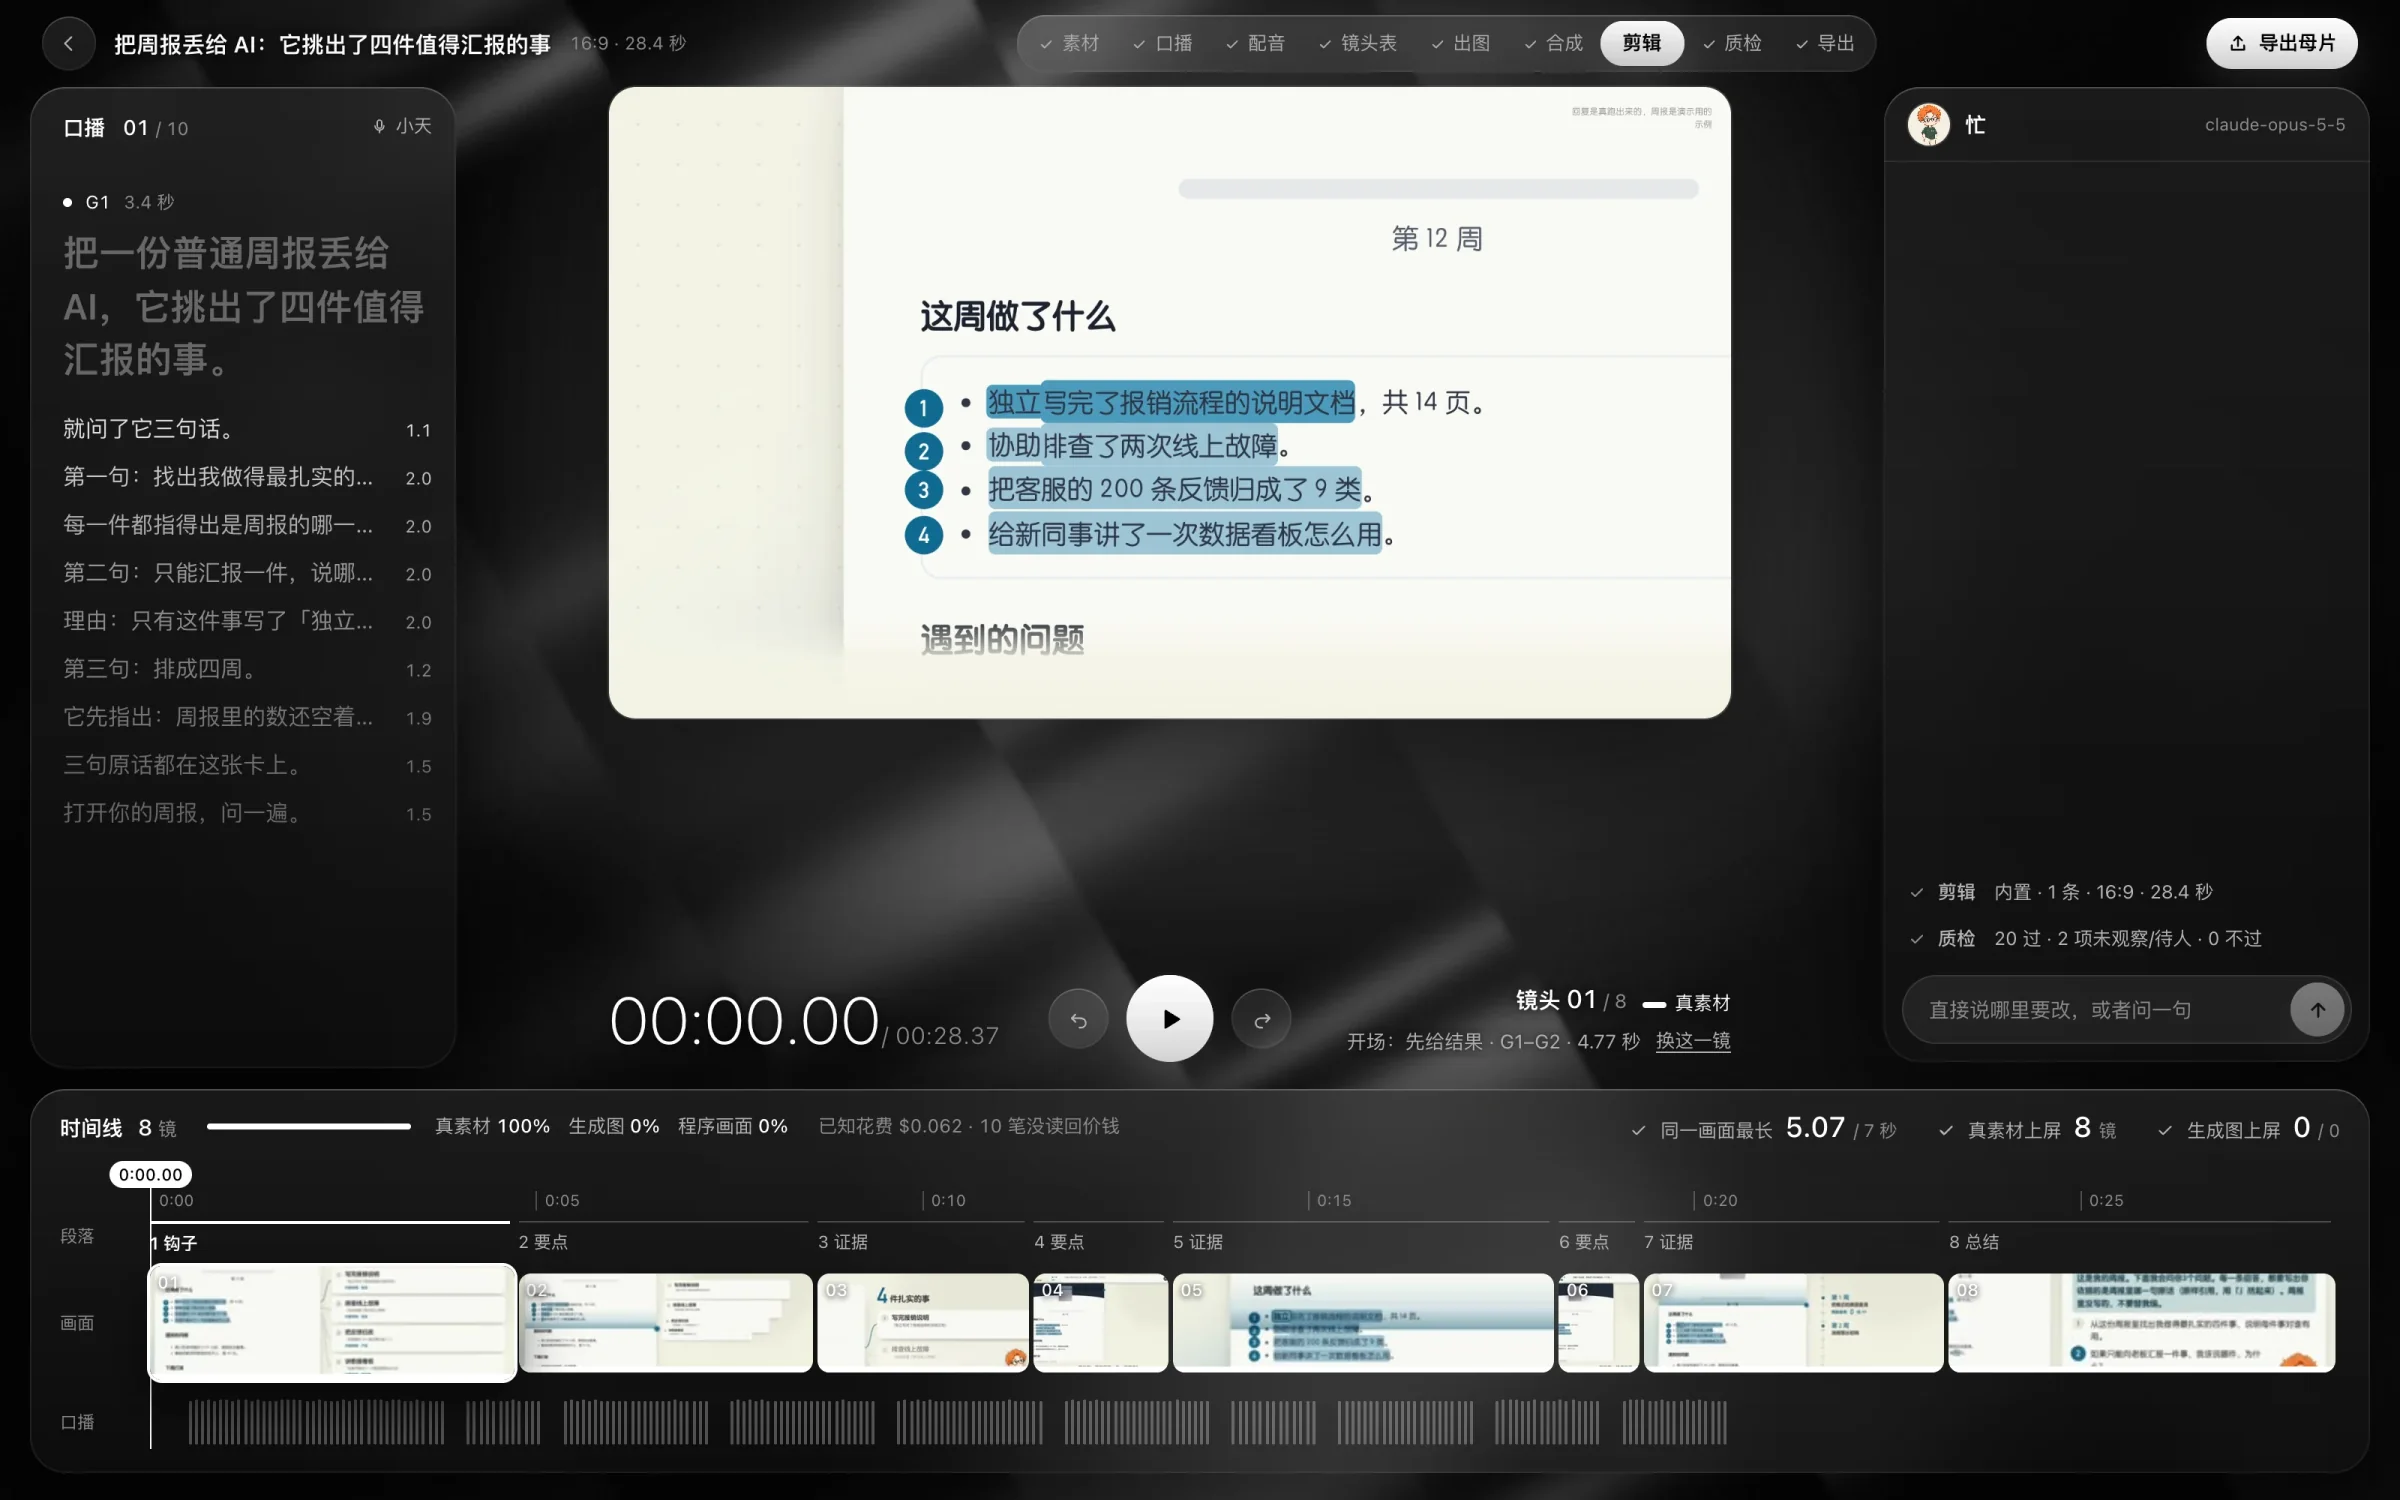
Task: Open the 质检 step tab
Action: 1732,43
